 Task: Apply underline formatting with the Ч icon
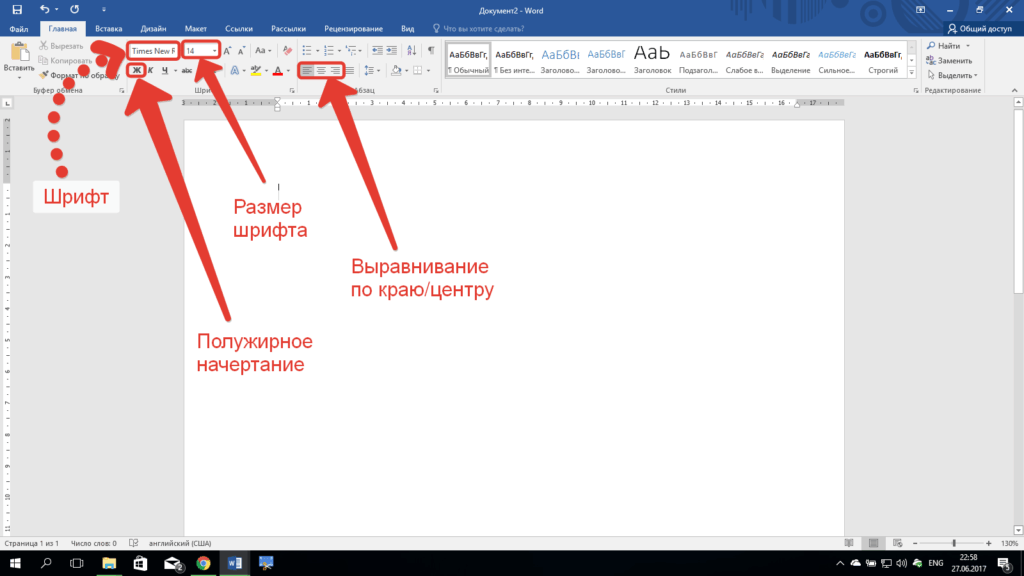[164, 70]
